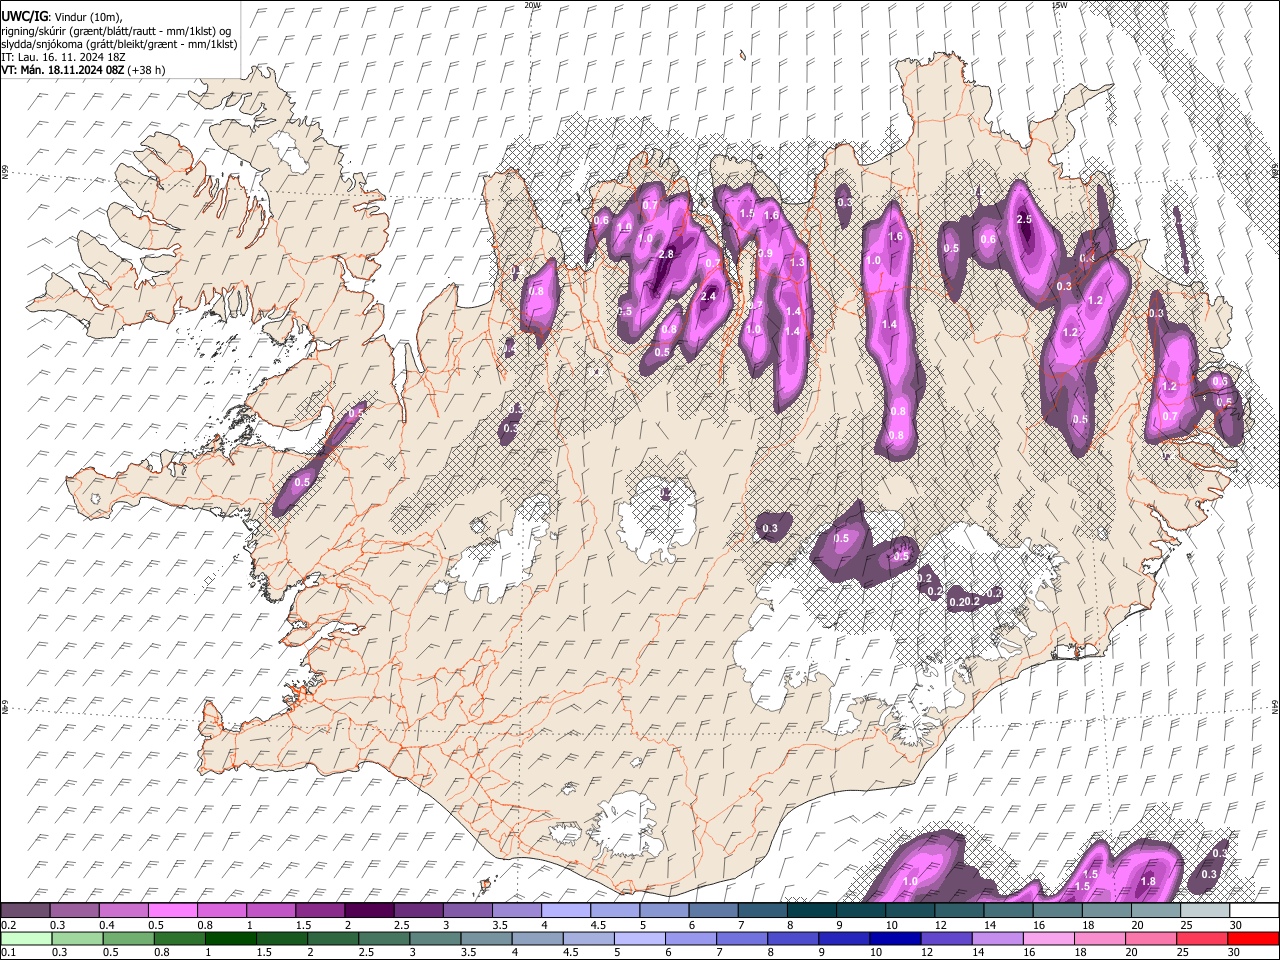
Task: Click the darkest purple 2 swatch, upper legend row
Action: 369,910
